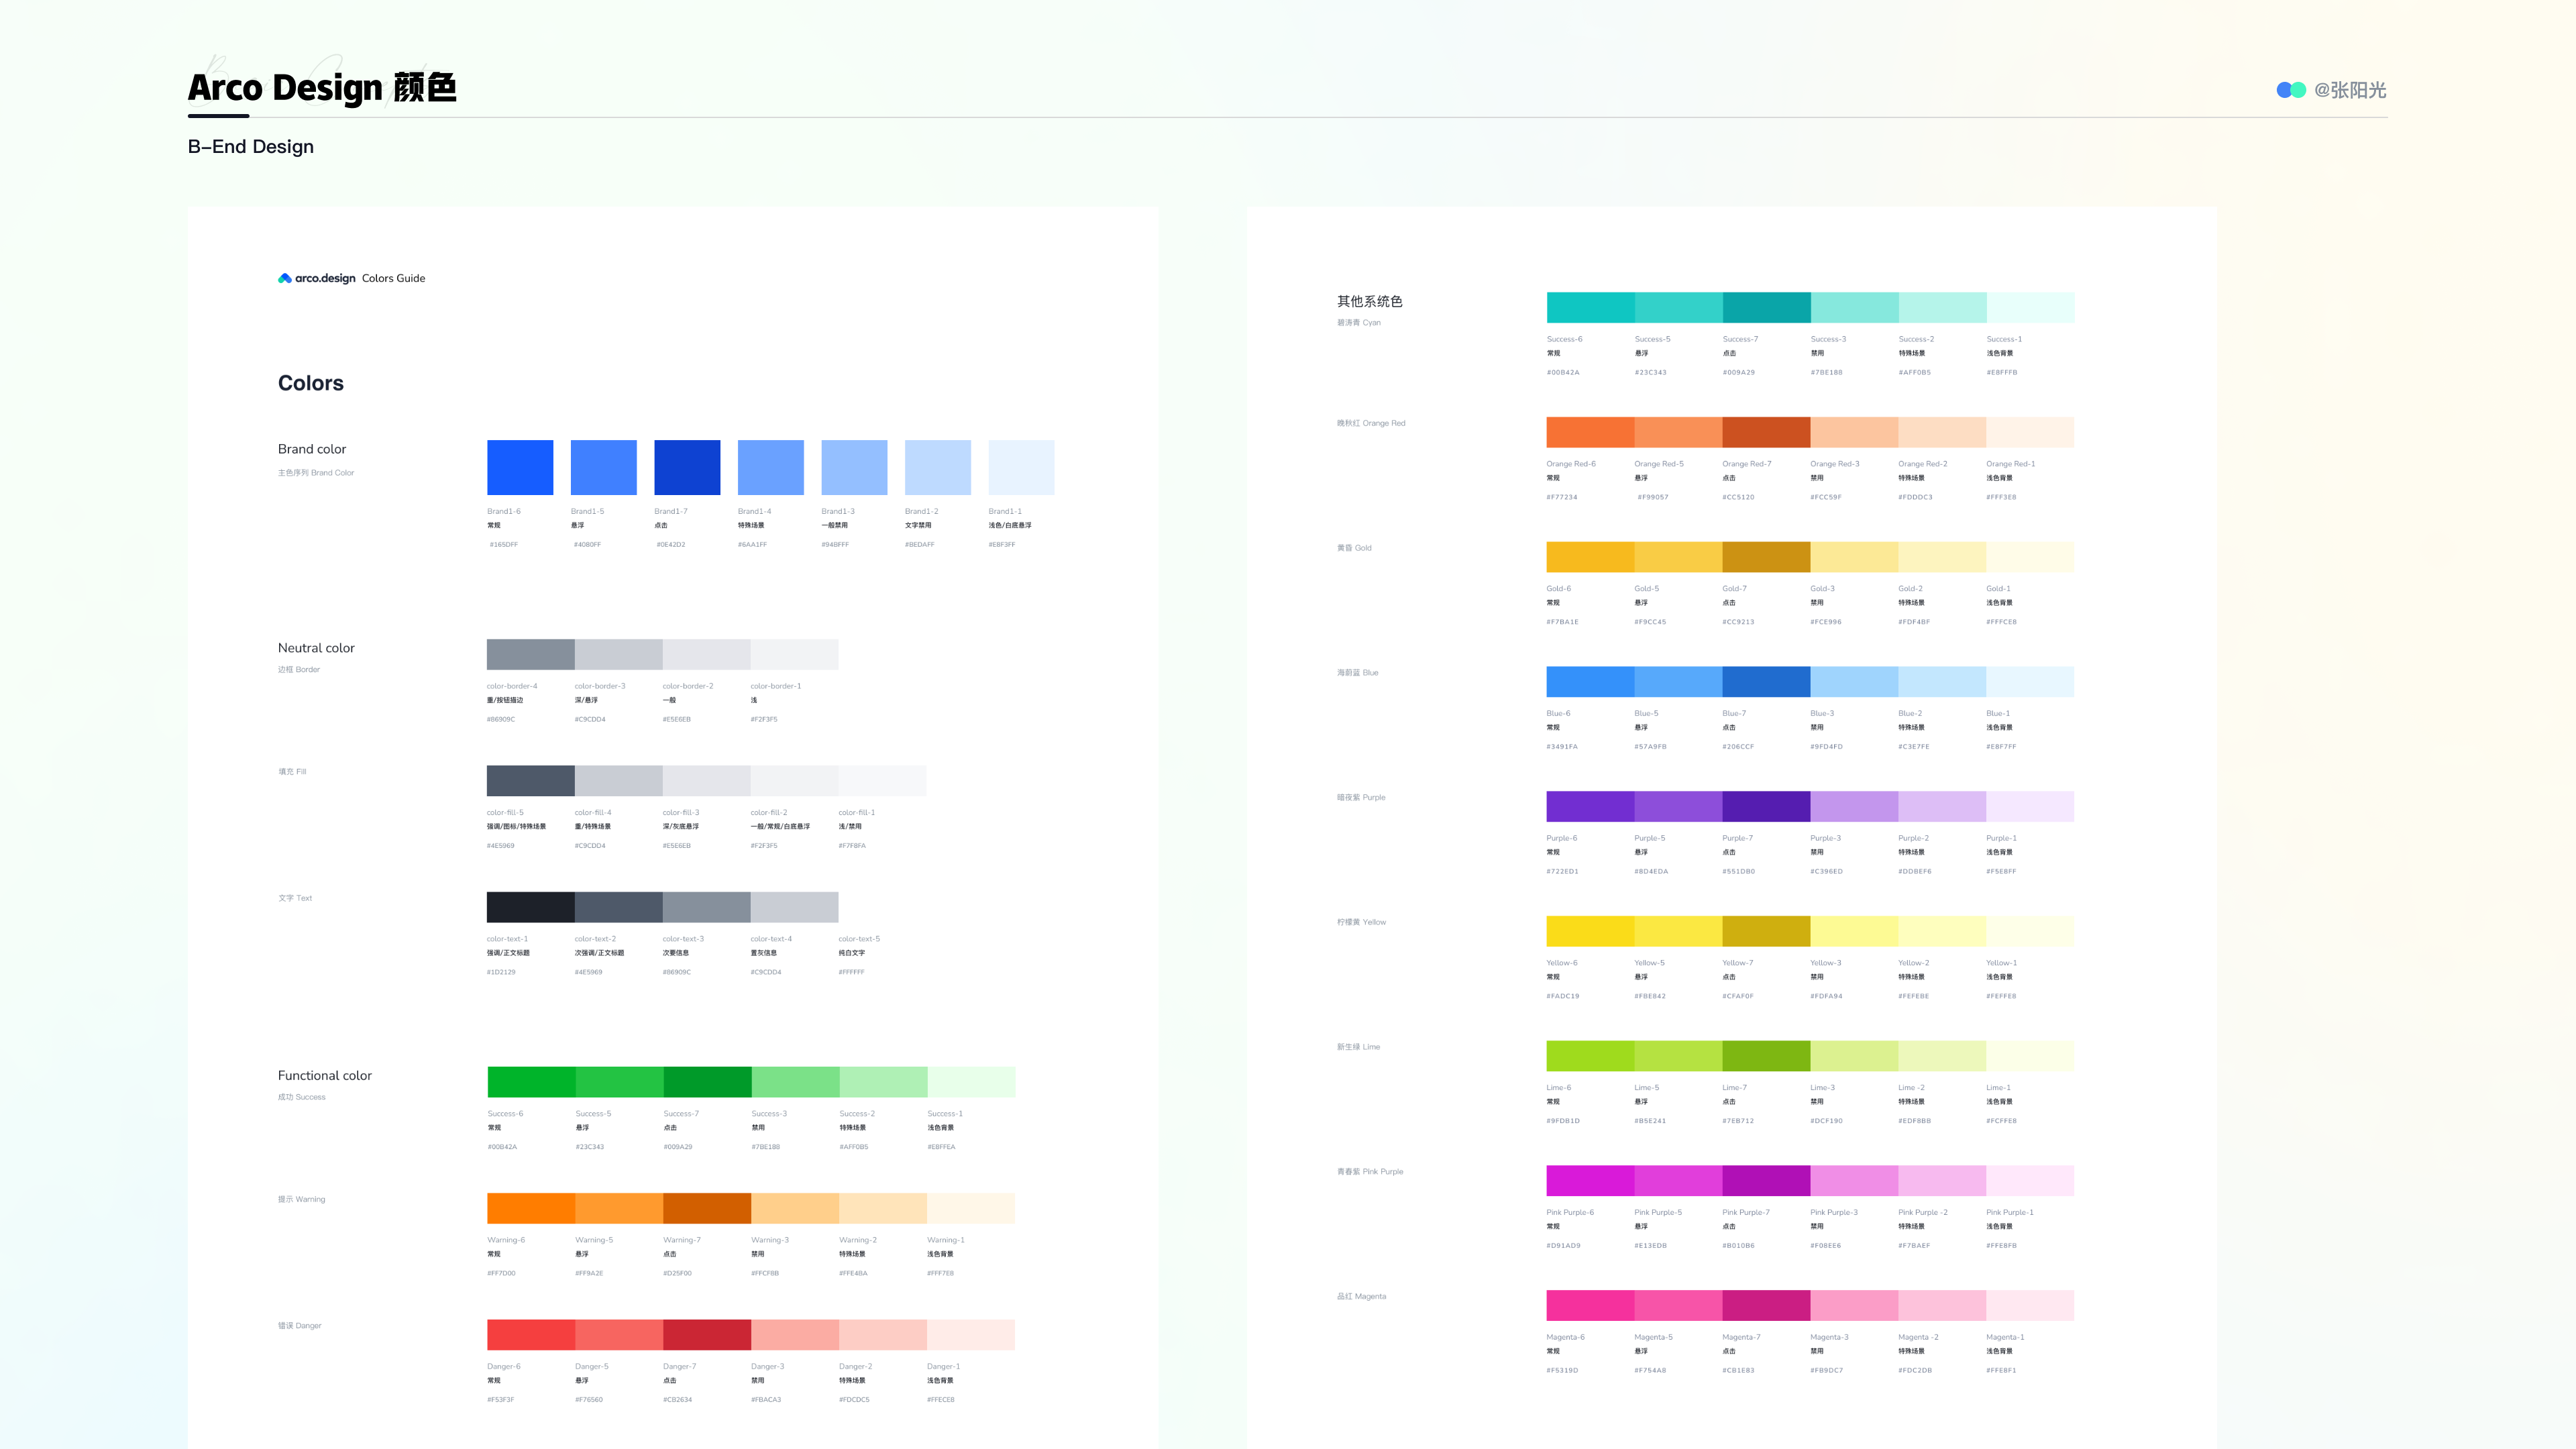Viewport: 2576px width, 1449px height.
Task: Choose the dark Brand1-7 swatch
Action: [x=687, y=467]
